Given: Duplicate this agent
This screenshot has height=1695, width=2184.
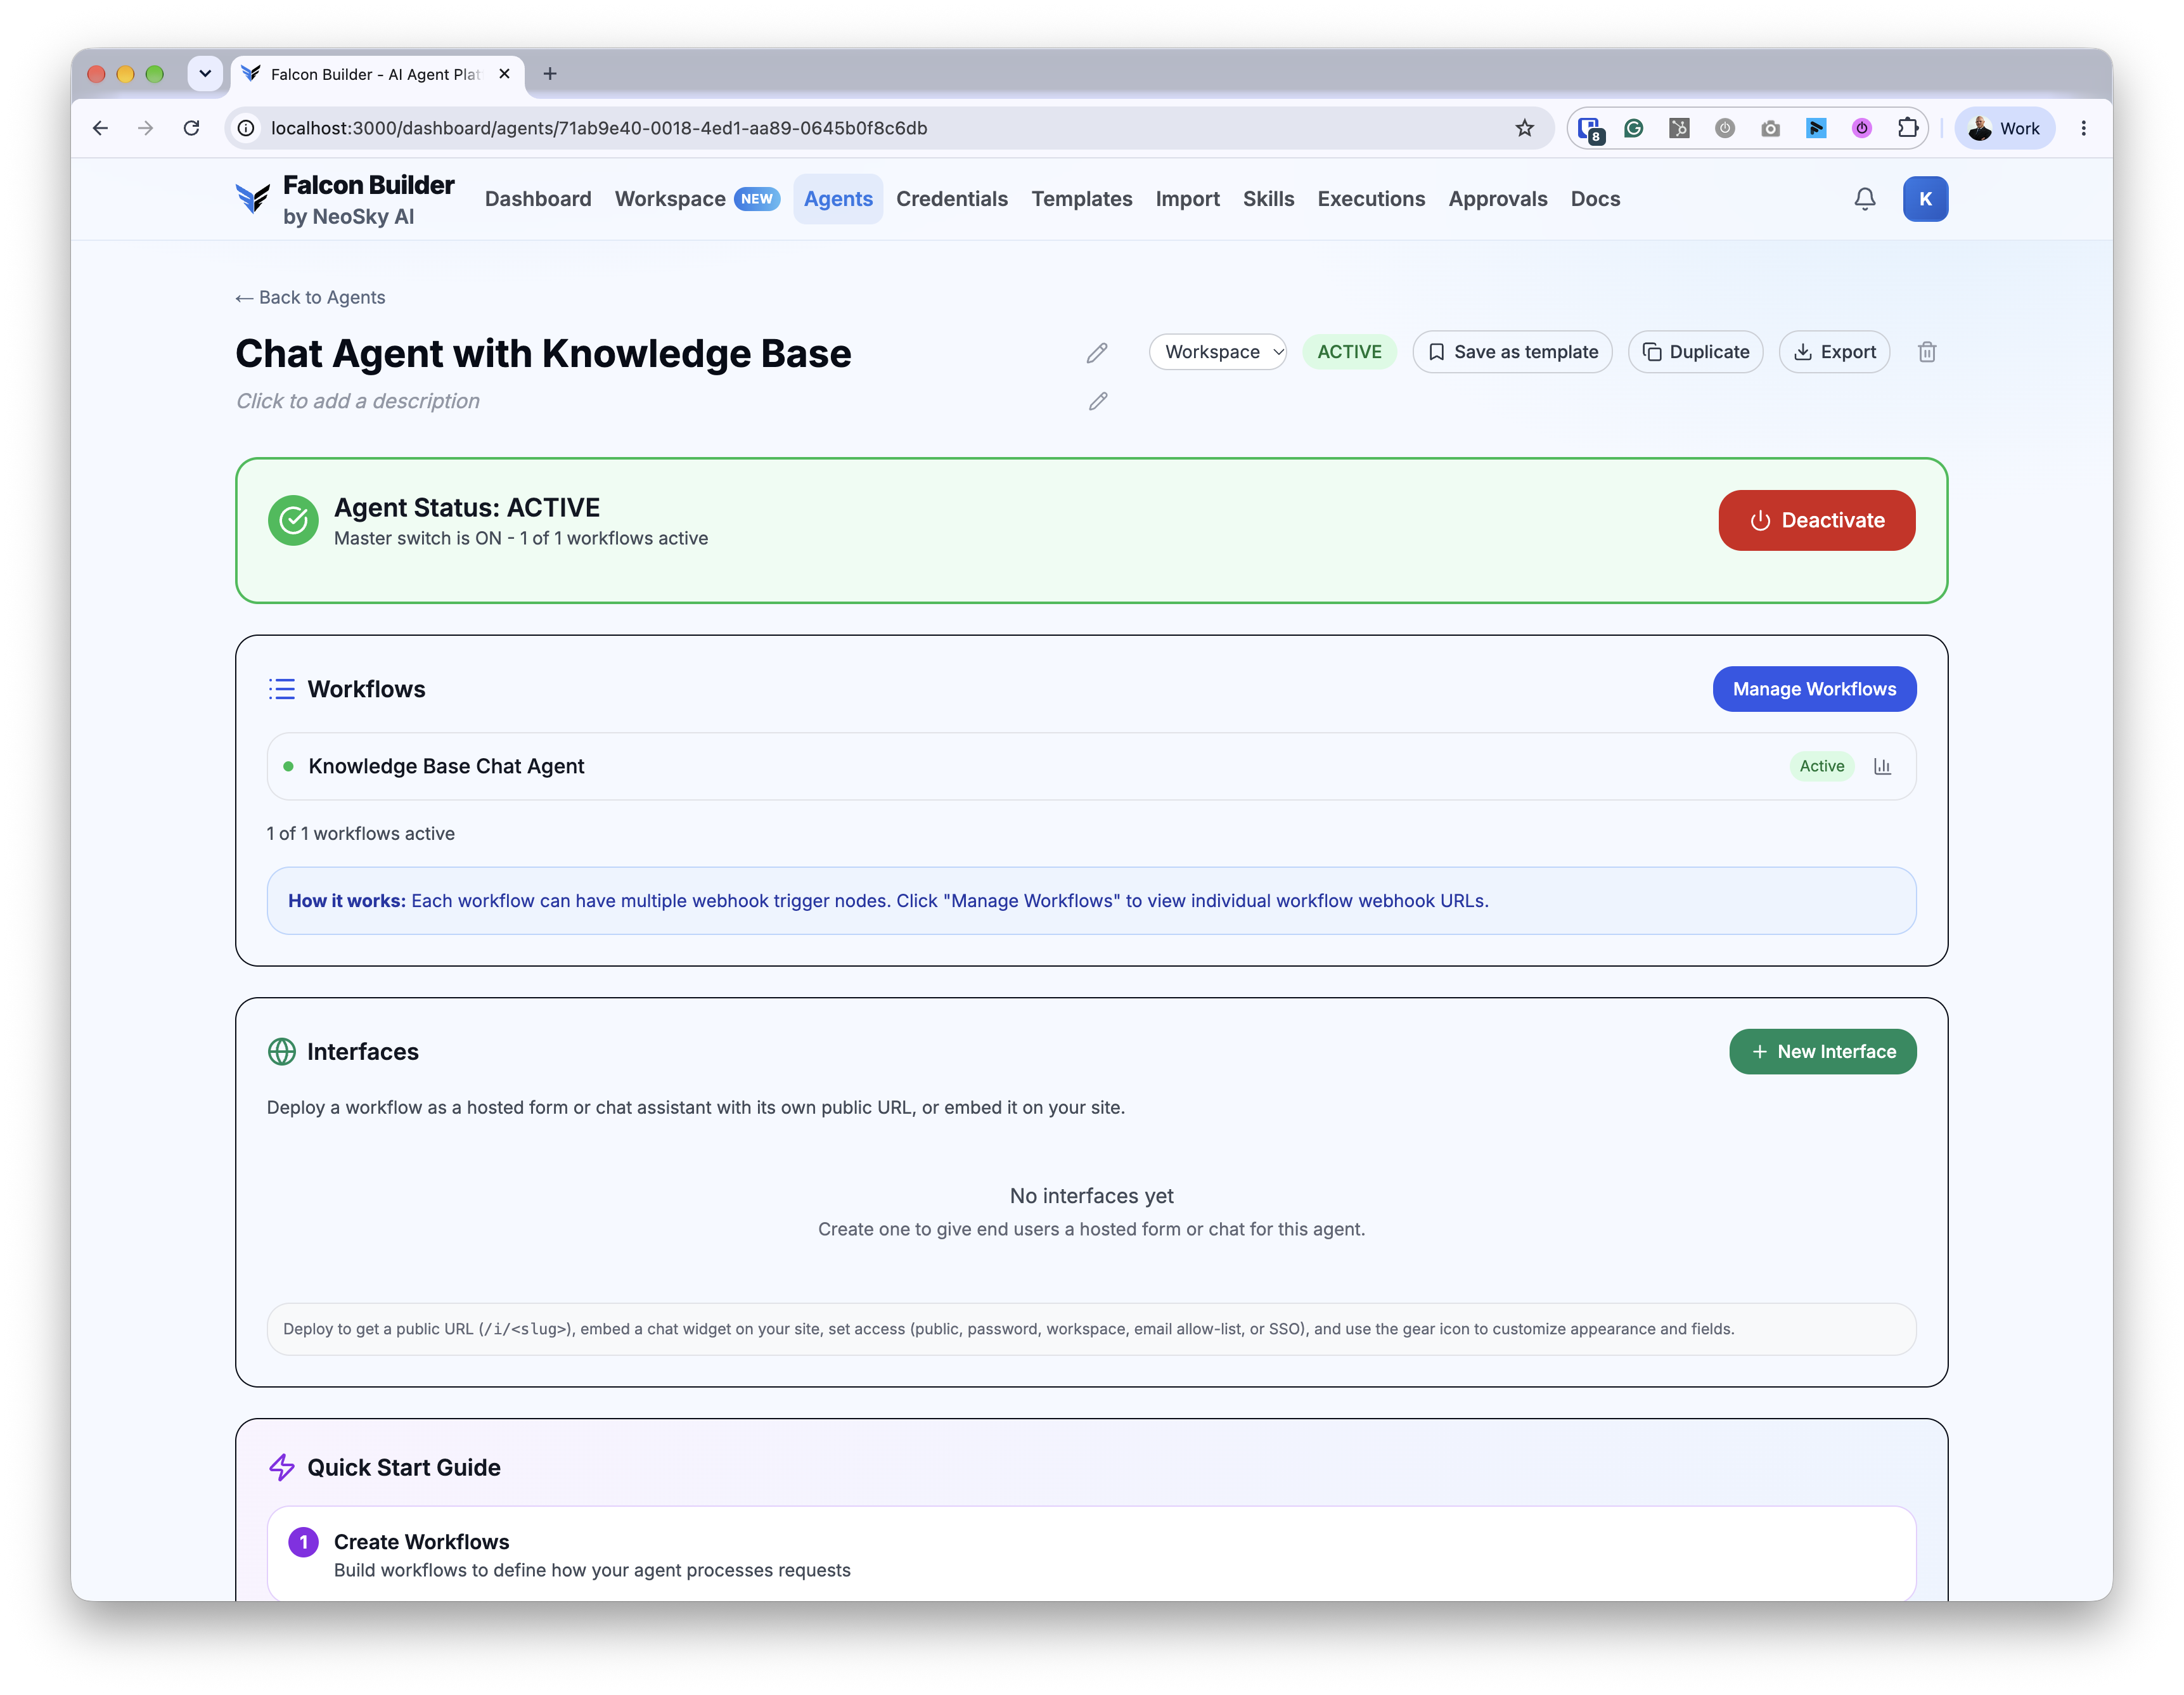Looking at the screenshot, I should coord(1695,352).
